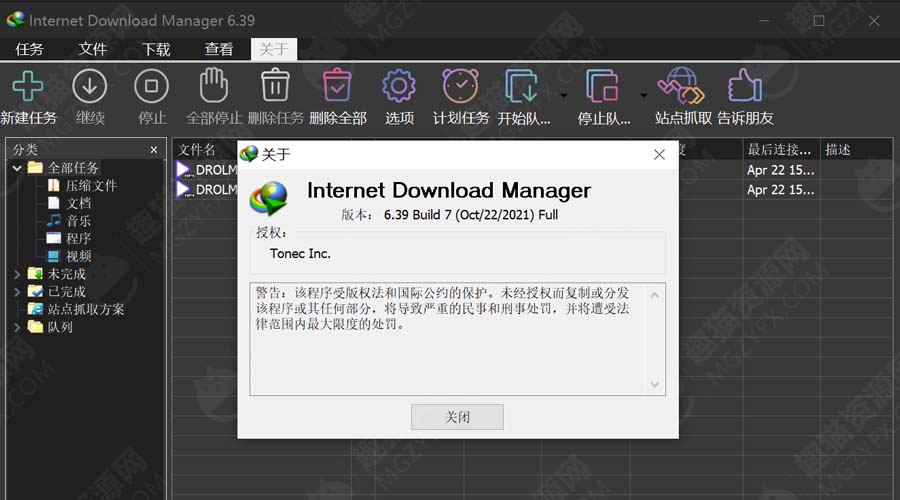Click the 删除全部 (delete all) icon
This screenshot has width=900, height=500.
[x=337, y=85]
